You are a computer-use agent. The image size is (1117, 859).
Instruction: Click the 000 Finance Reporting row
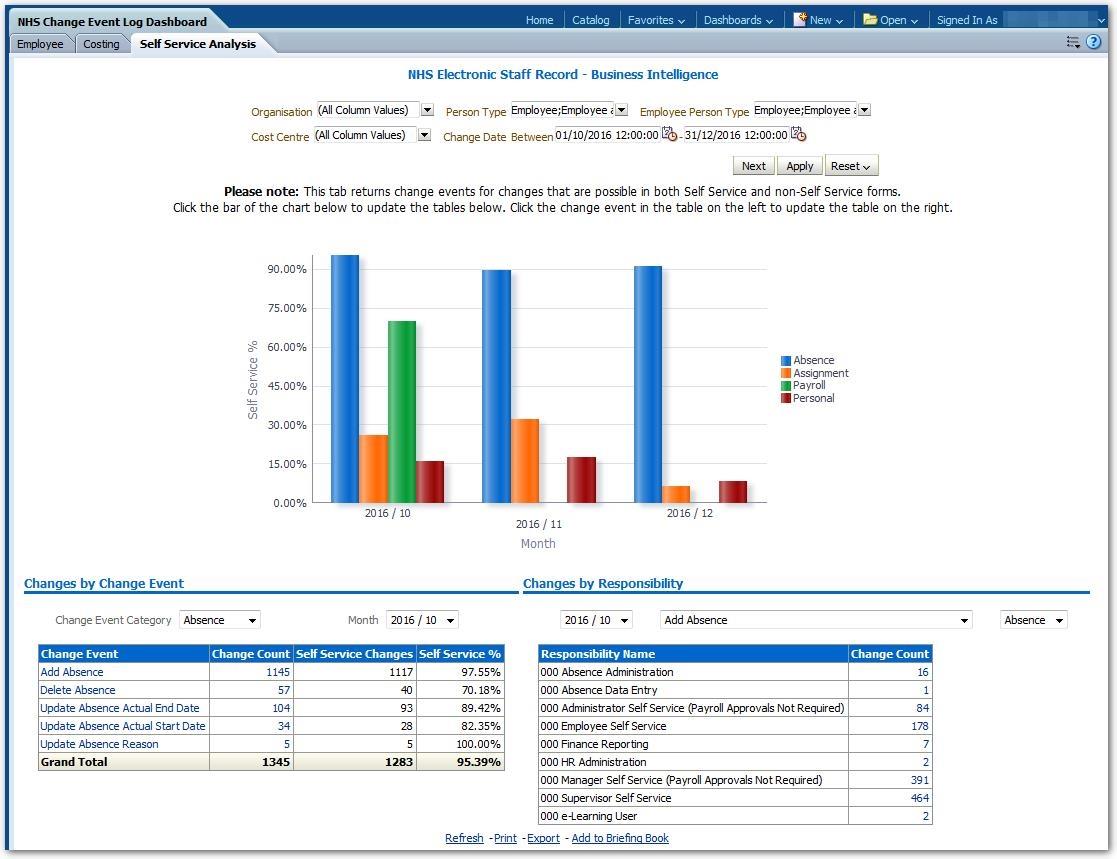click(735, 744)
